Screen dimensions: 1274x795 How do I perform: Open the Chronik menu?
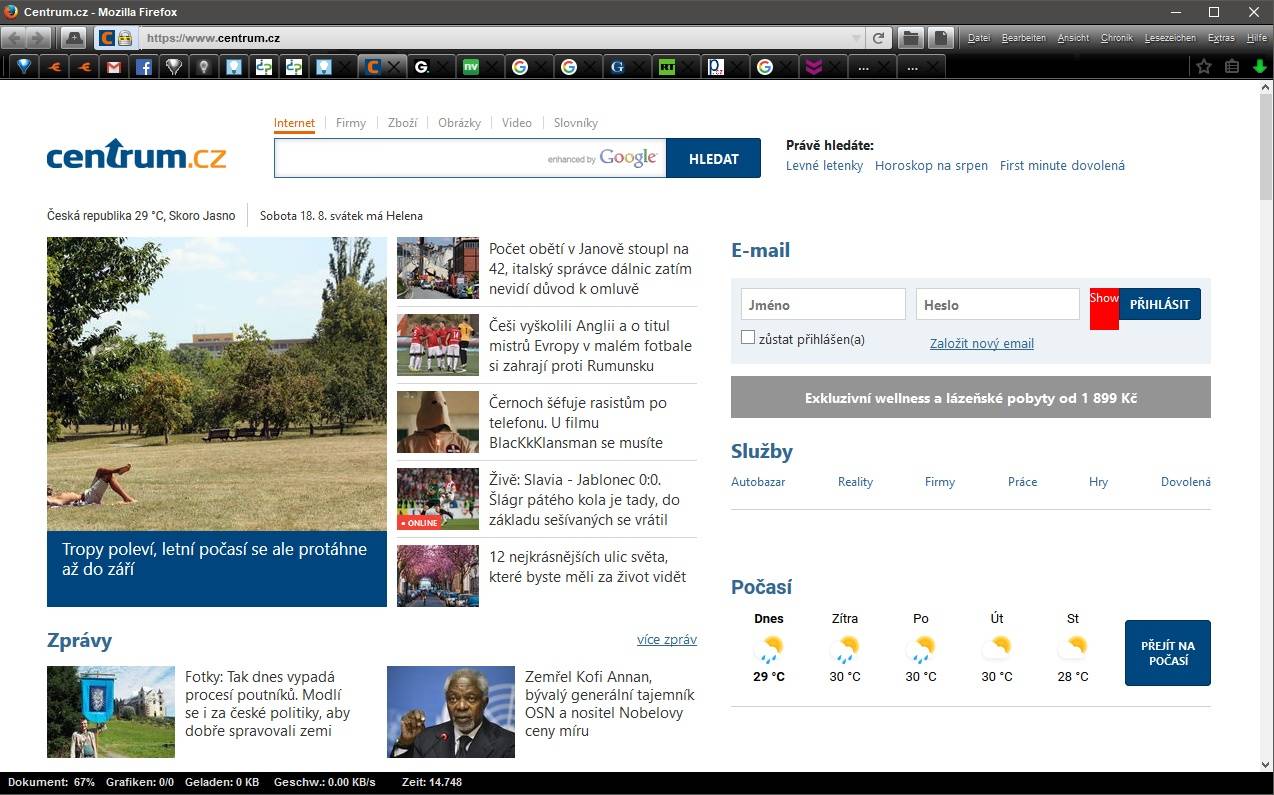click(1117, 38)
